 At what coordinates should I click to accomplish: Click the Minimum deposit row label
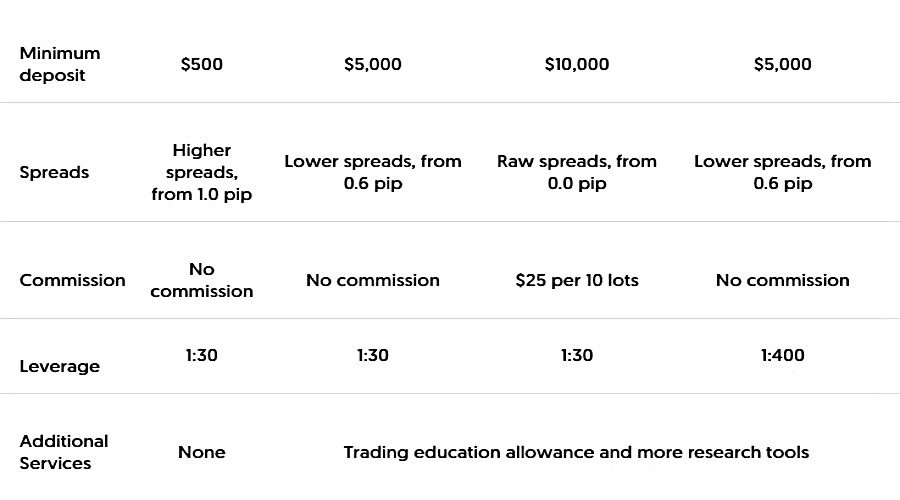[x=60, y=64]
